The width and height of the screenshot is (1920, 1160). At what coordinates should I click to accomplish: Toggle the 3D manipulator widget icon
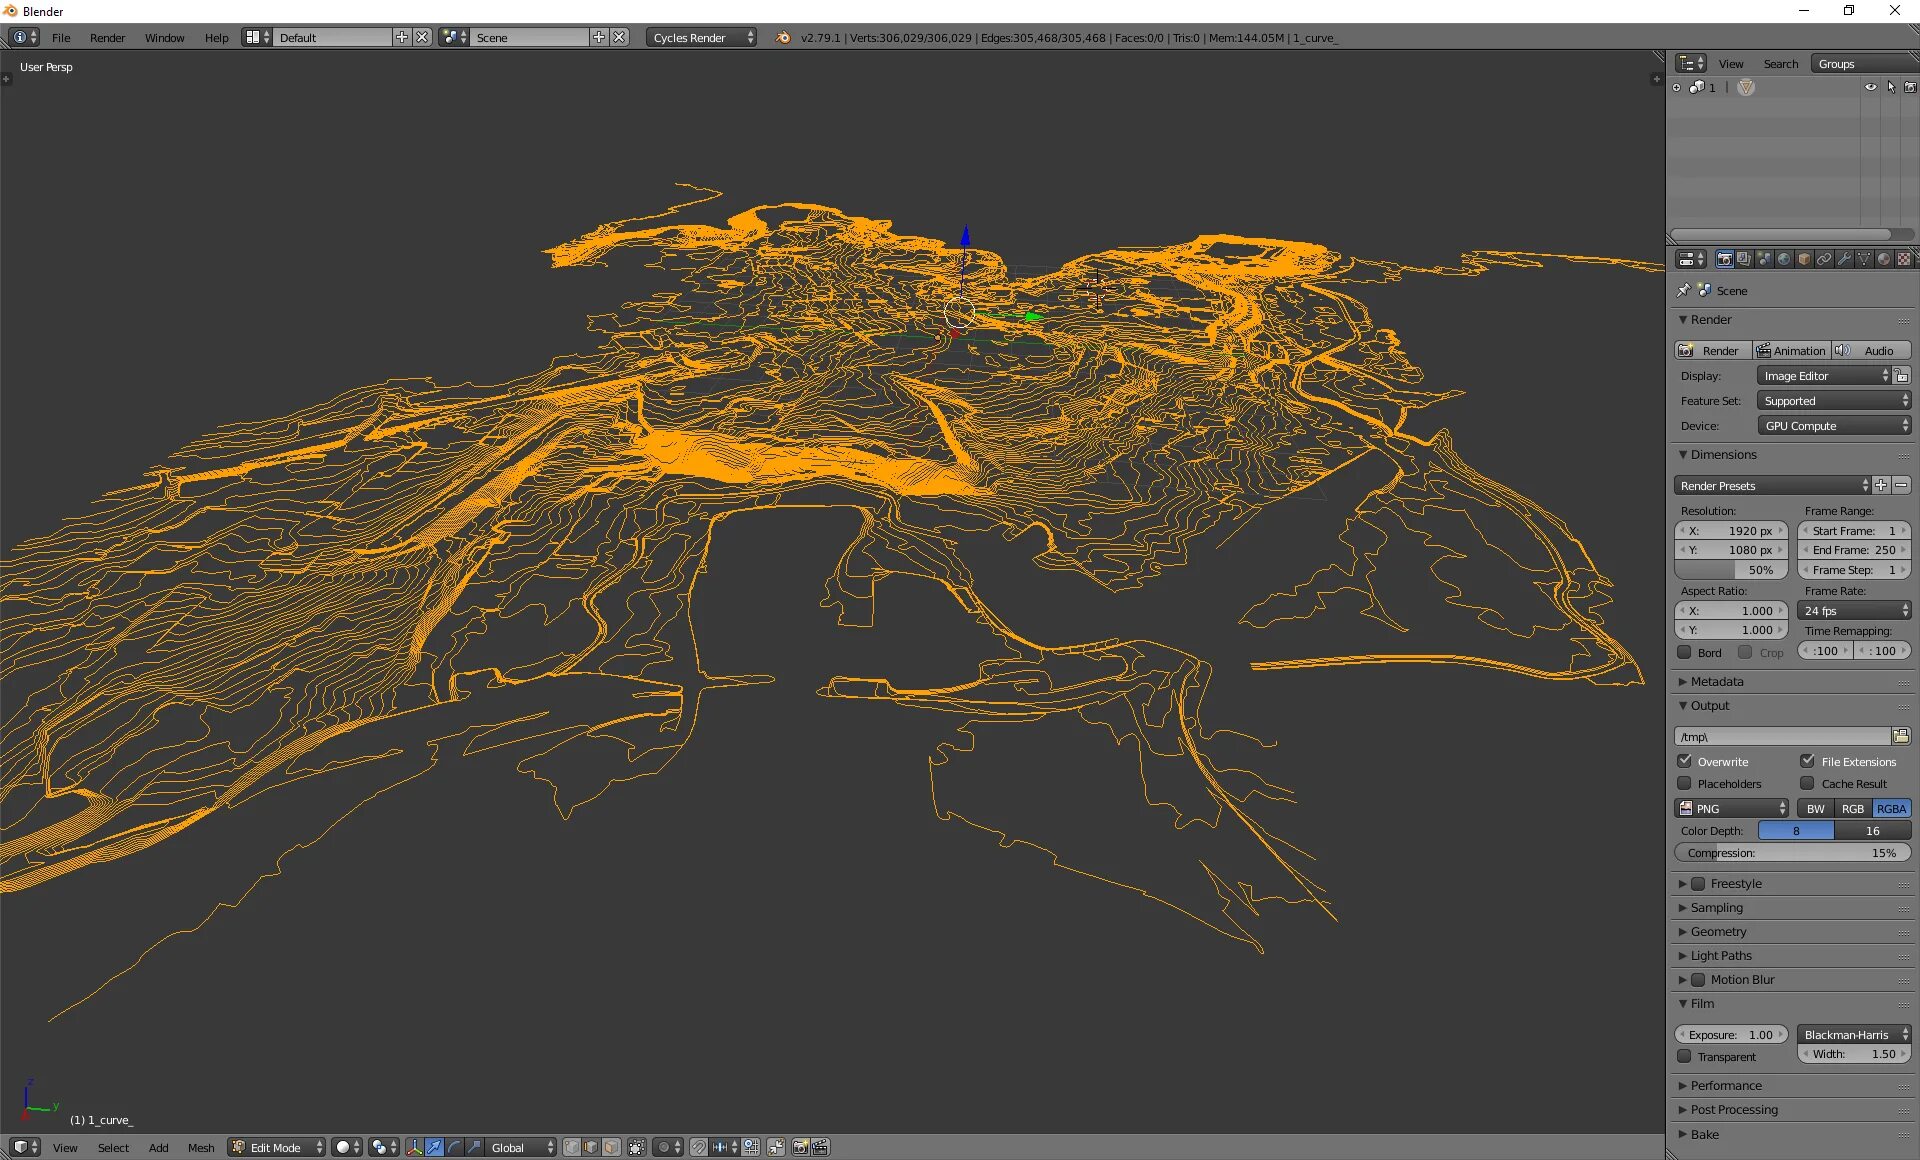[414, 1147]
